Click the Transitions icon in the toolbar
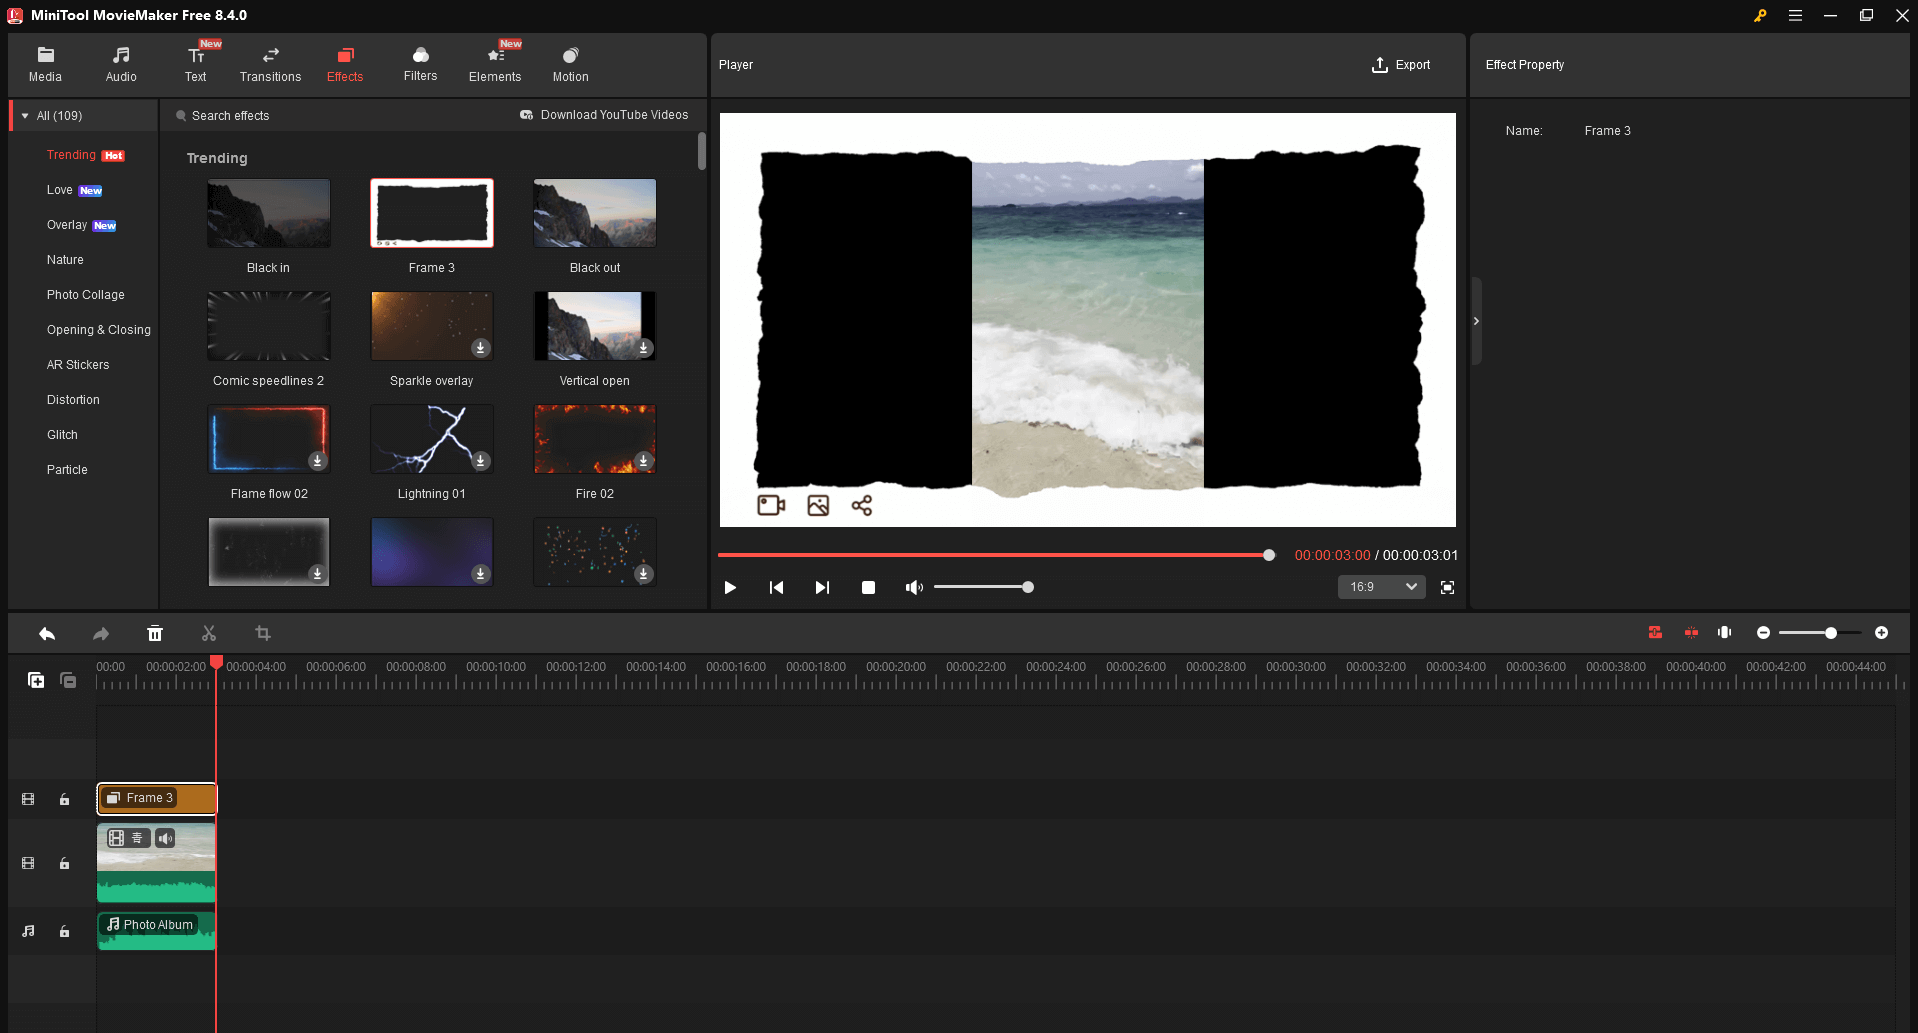The width and height of the screenshot is (1918, 1033). pos(269,63)
